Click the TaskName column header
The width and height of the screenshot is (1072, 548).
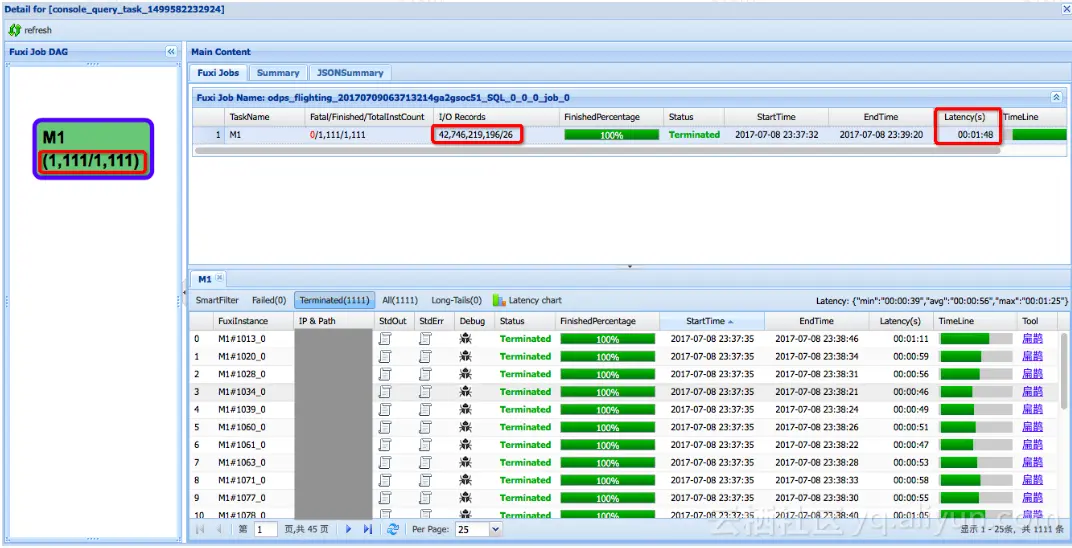(x=265, y=117)
